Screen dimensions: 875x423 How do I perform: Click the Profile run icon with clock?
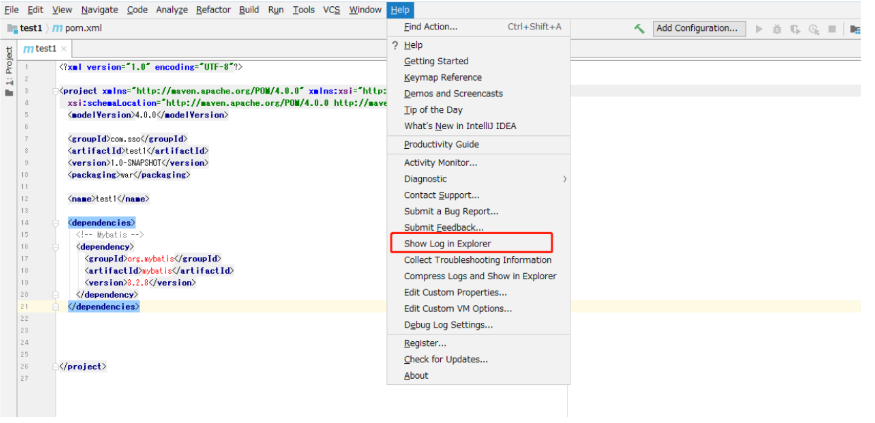814,29
